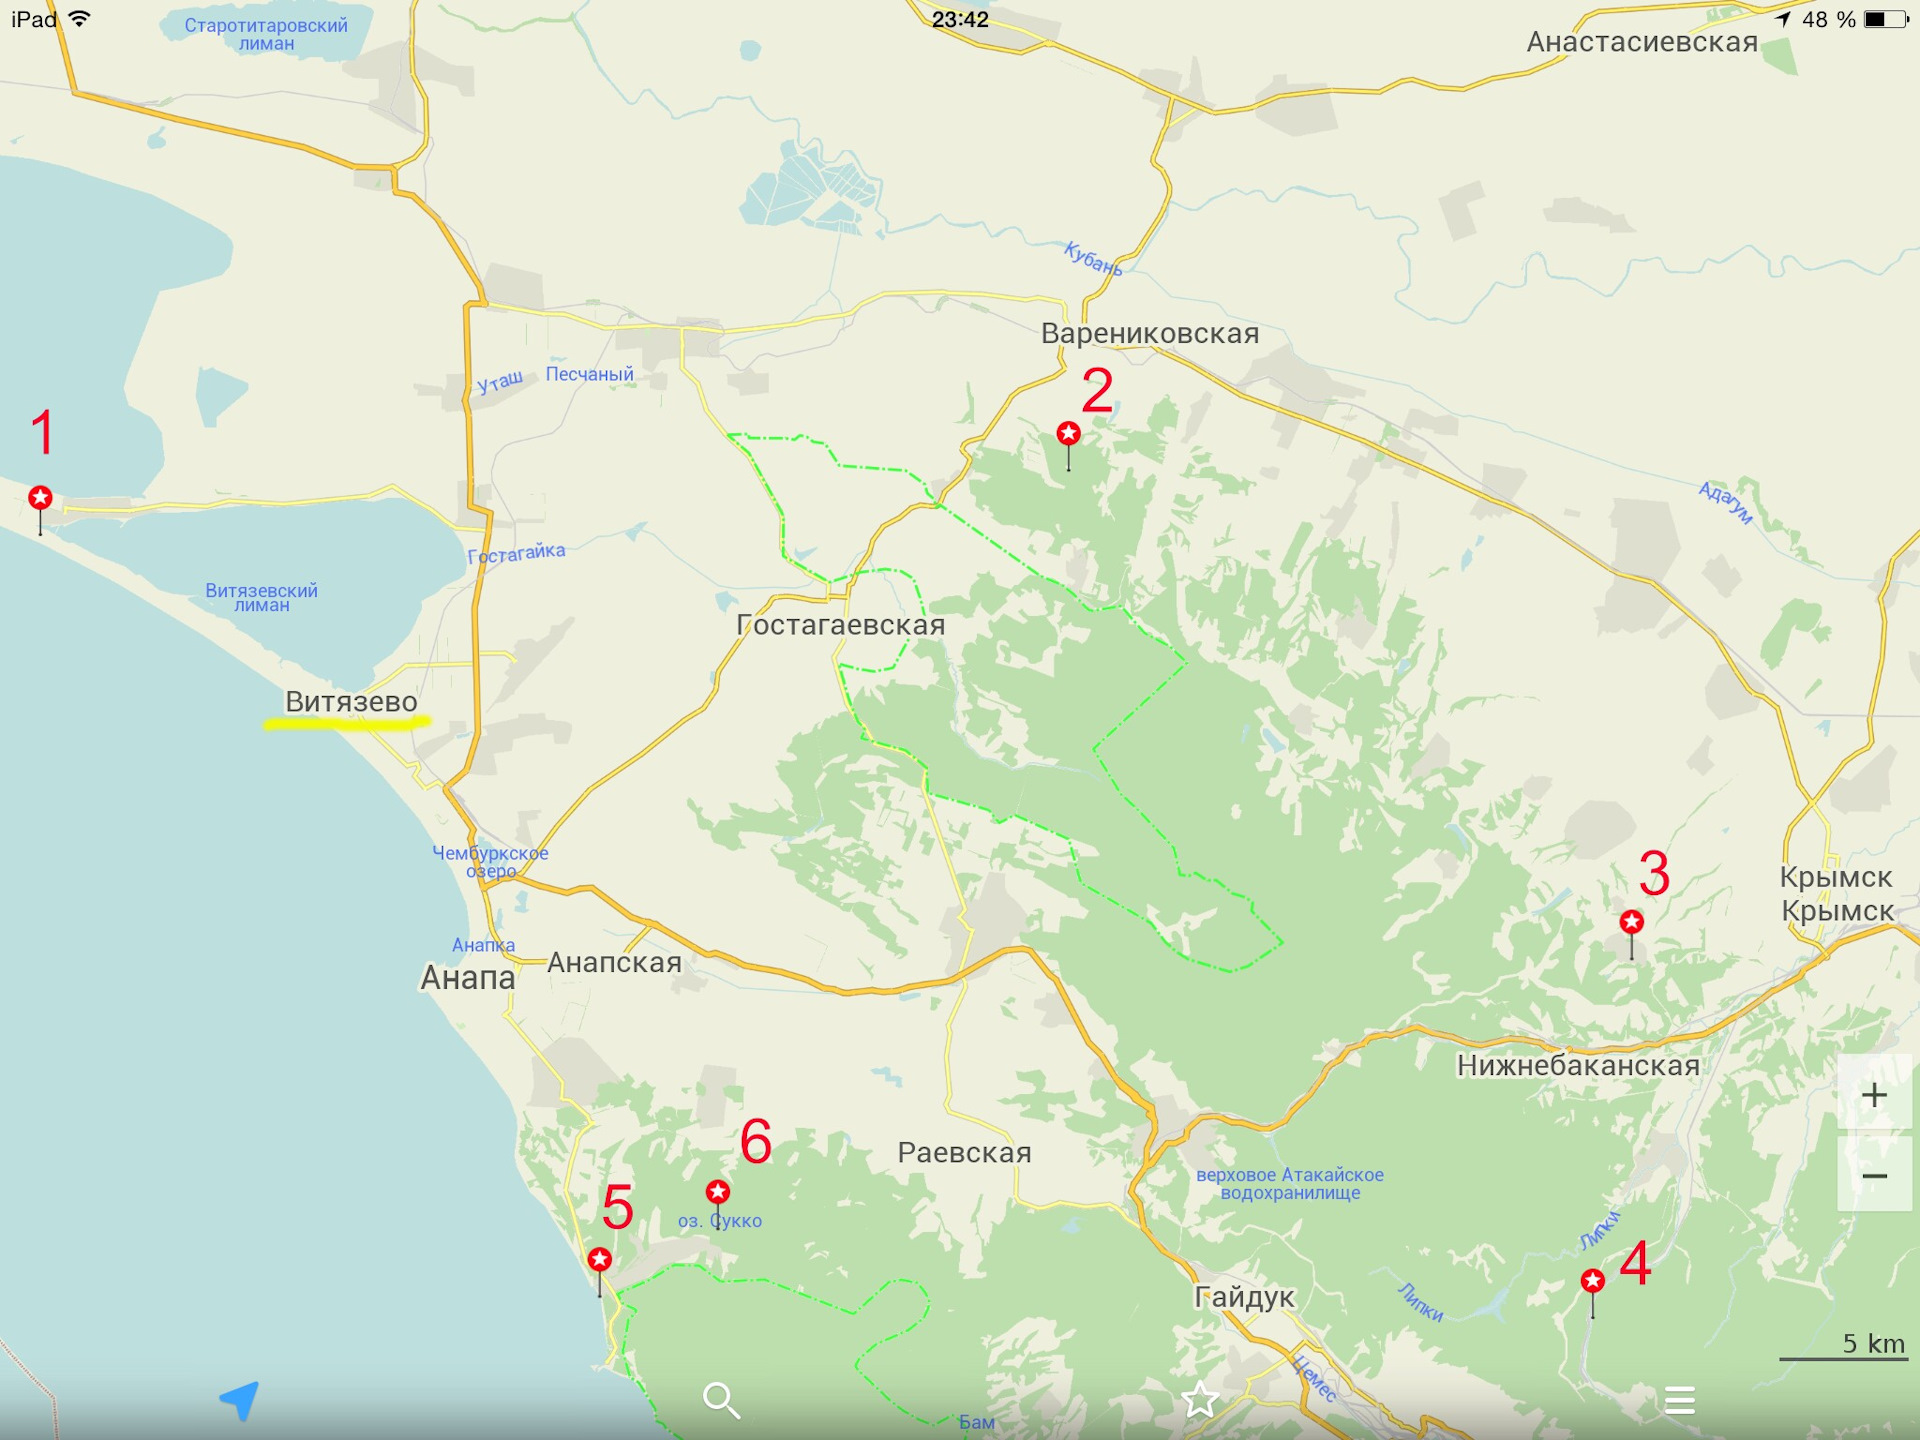This screenshot has width=1920, height=1440.
Task: Select the red star pin by the Липки river
Action: point(1592,1280)
